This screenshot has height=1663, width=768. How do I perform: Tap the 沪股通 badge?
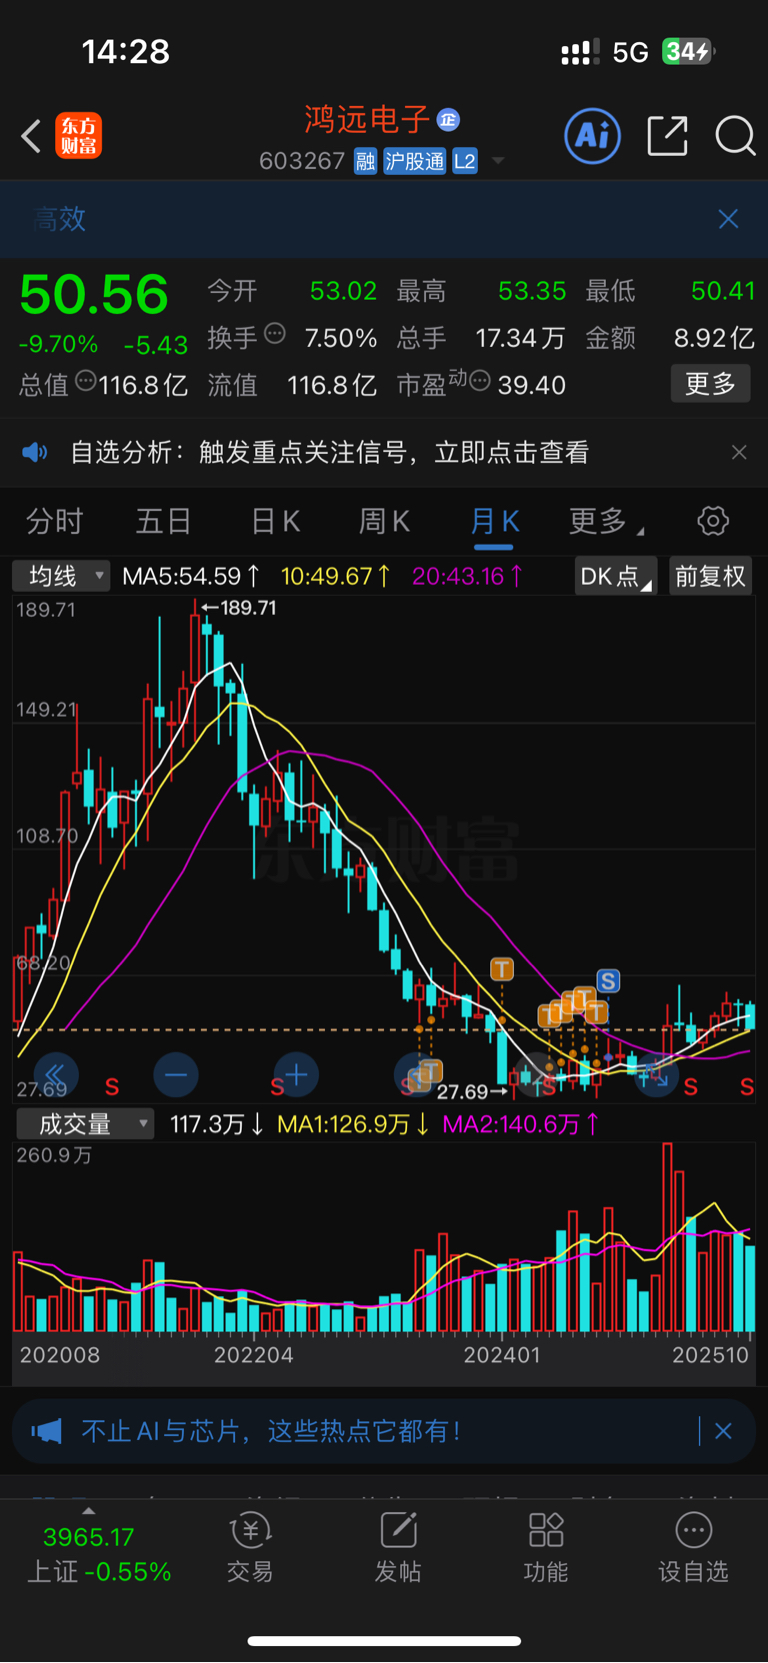(415, 161)
